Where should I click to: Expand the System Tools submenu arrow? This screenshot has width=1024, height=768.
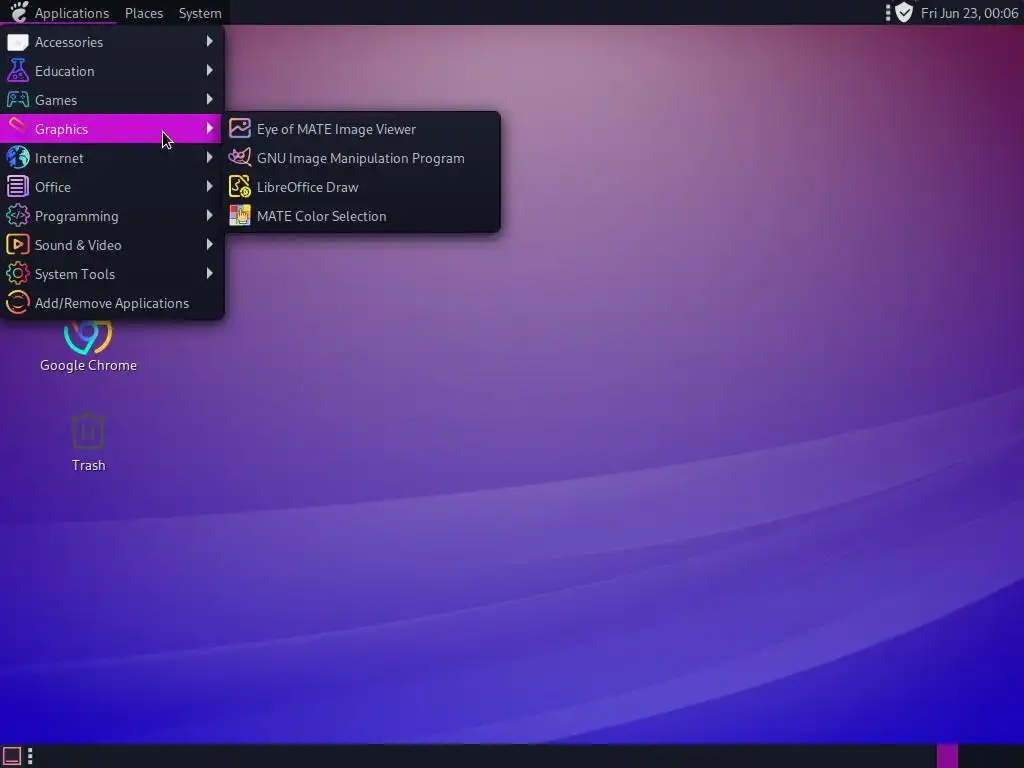click(210, 274)
